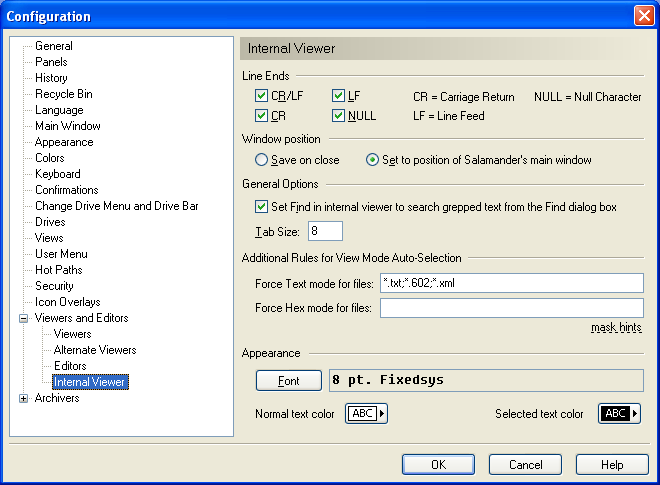Viewport: 660px width, 485px height.
Task: Open the Icon Overlays settings page
Action: coord(67,302)
